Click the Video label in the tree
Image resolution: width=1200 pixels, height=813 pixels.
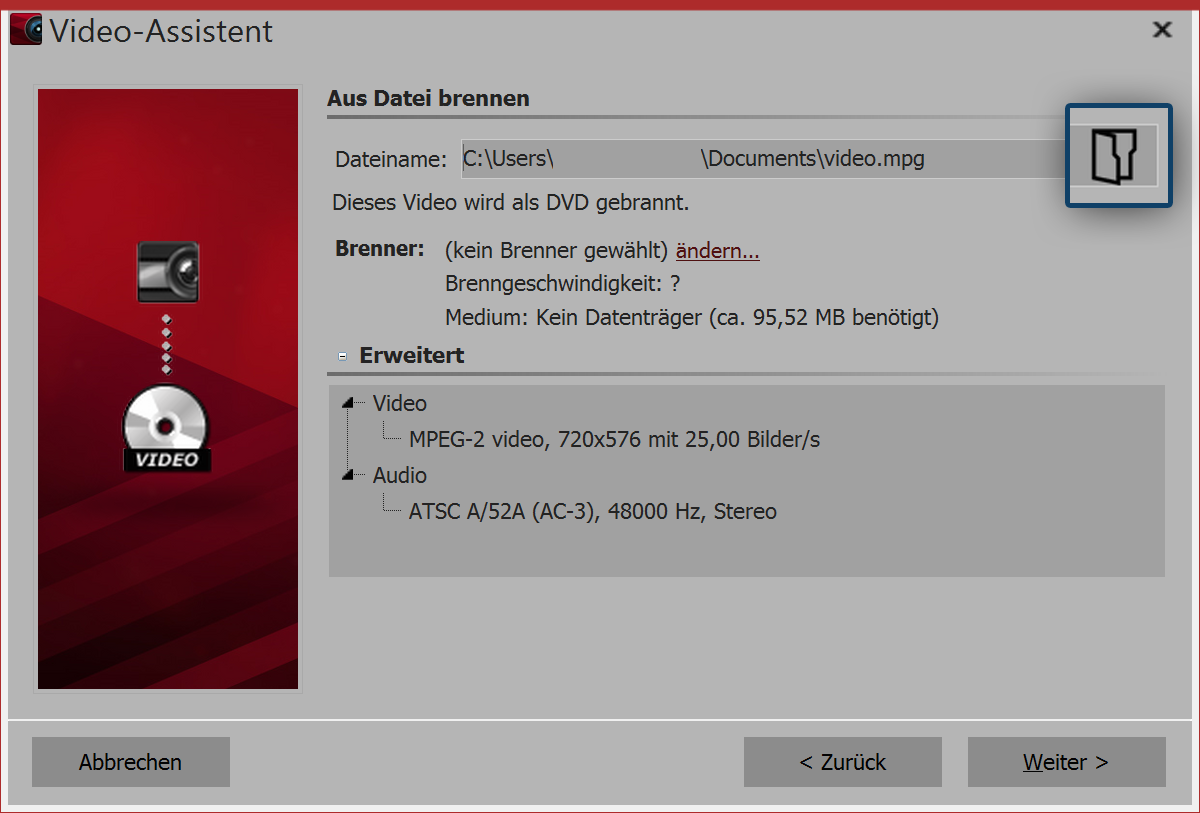coord(399,403)
